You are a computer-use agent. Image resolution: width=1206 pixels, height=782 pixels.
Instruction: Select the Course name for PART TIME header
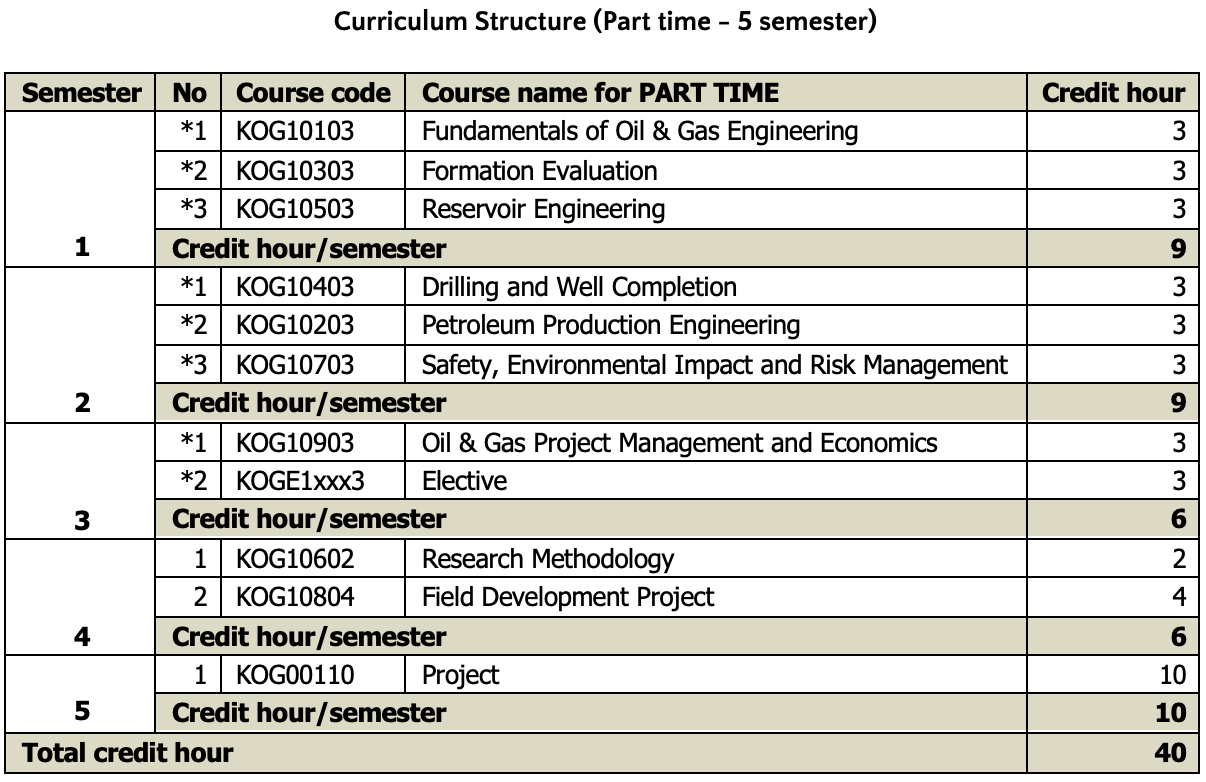tap(600, 94)
